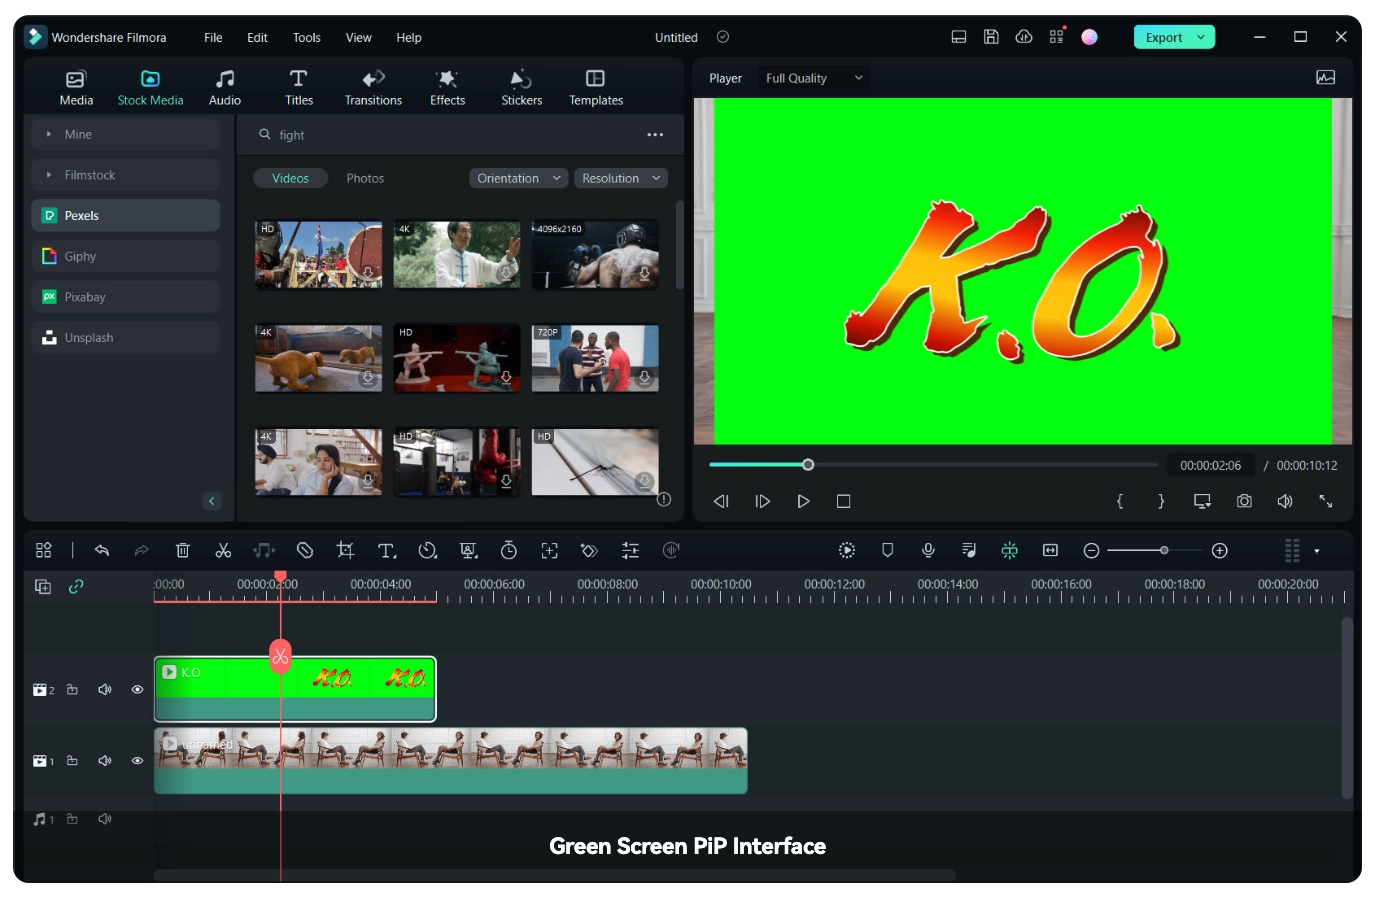The height and width of the screenshot is (902, 1378).
Task: Open the Full Quality playback dropdown
Action: [812, 77]
